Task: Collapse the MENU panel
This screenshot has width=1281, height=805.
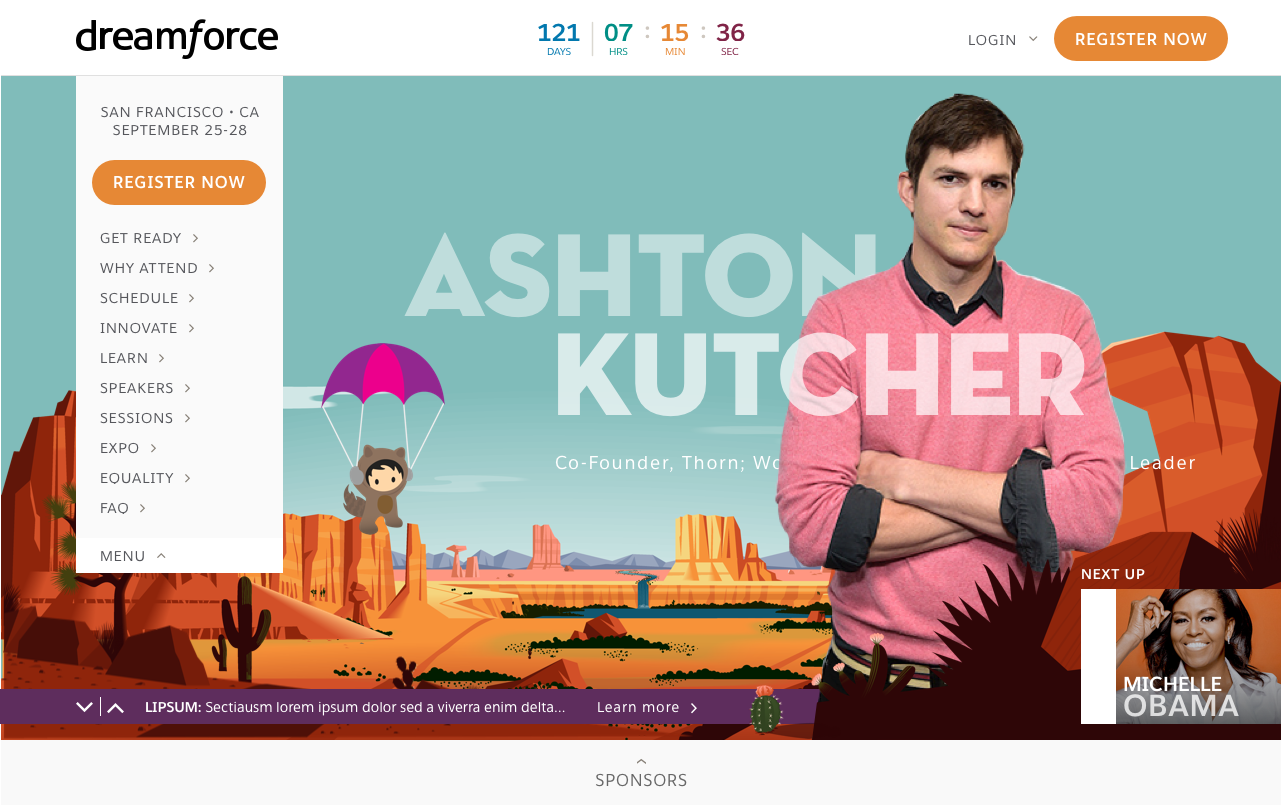Action: coord(133,556)
